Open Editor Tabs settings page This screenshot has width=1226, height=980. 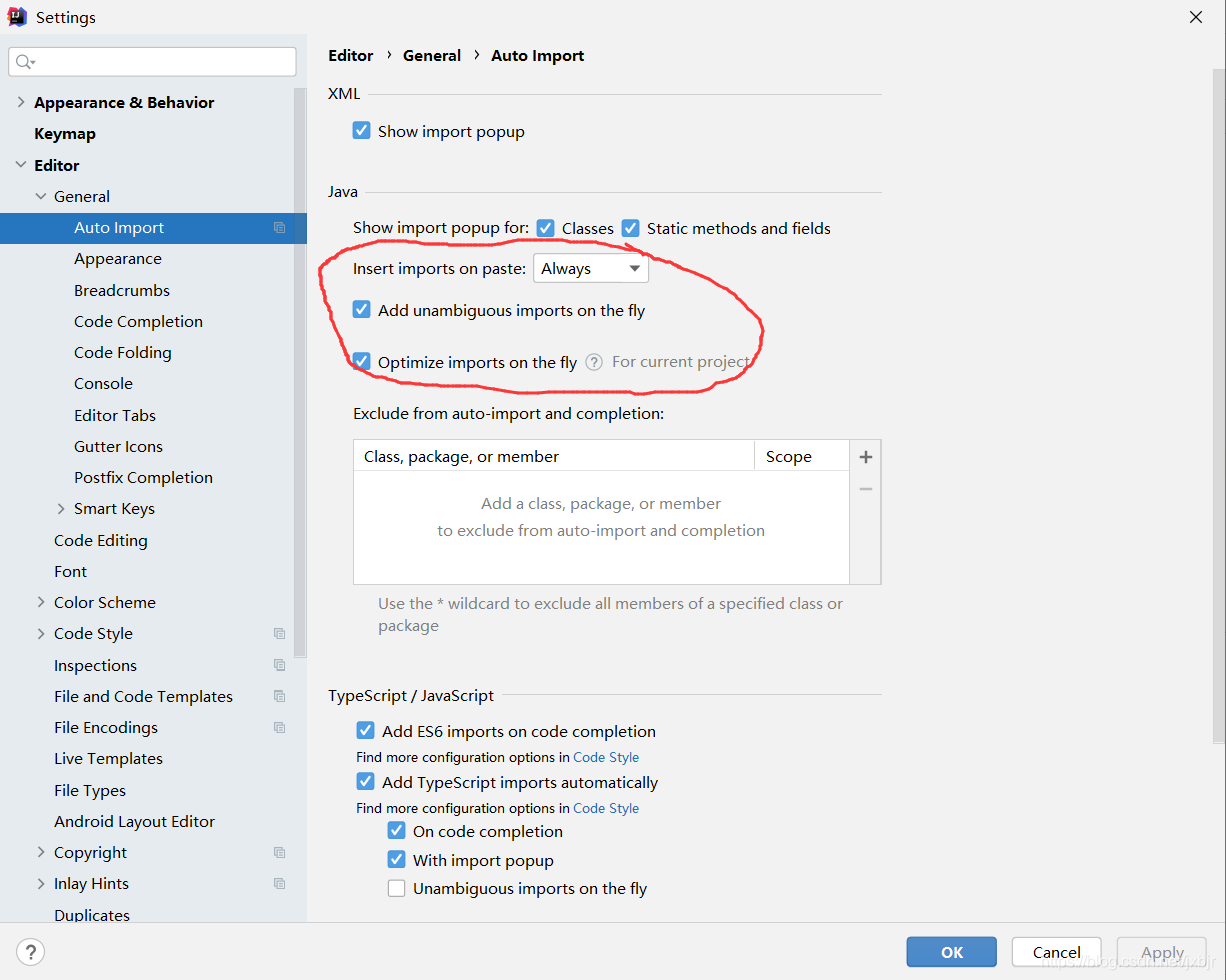[115, 415]
